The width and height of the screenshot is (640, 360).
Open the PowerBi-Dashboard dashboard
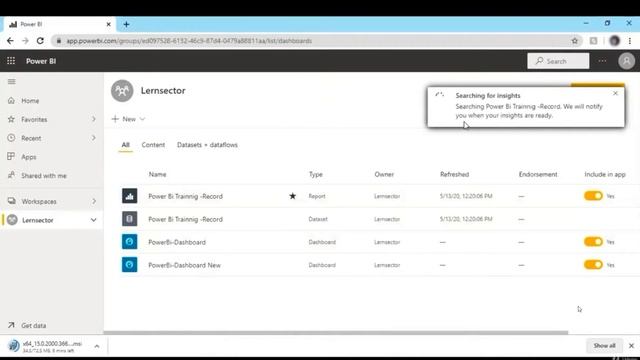[177, 242]
